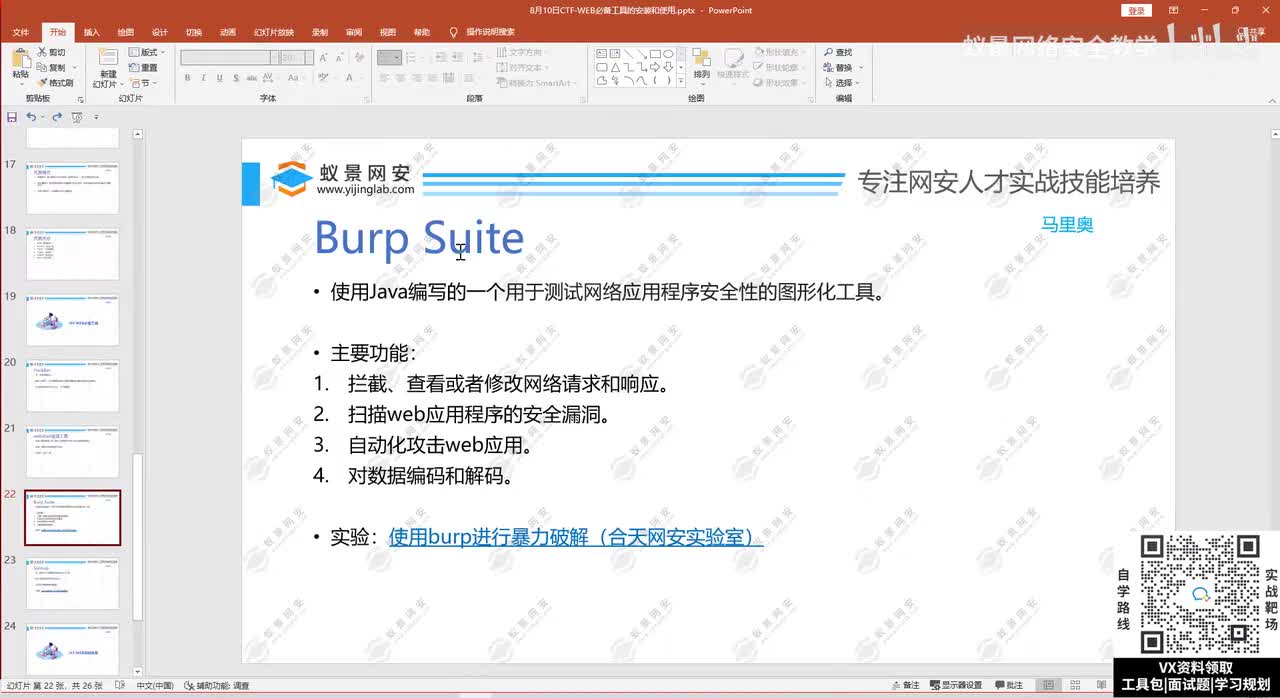Select slide 23 thumbnail
The height and width of the screenshot is (698, 1280).
coord(73,583)
